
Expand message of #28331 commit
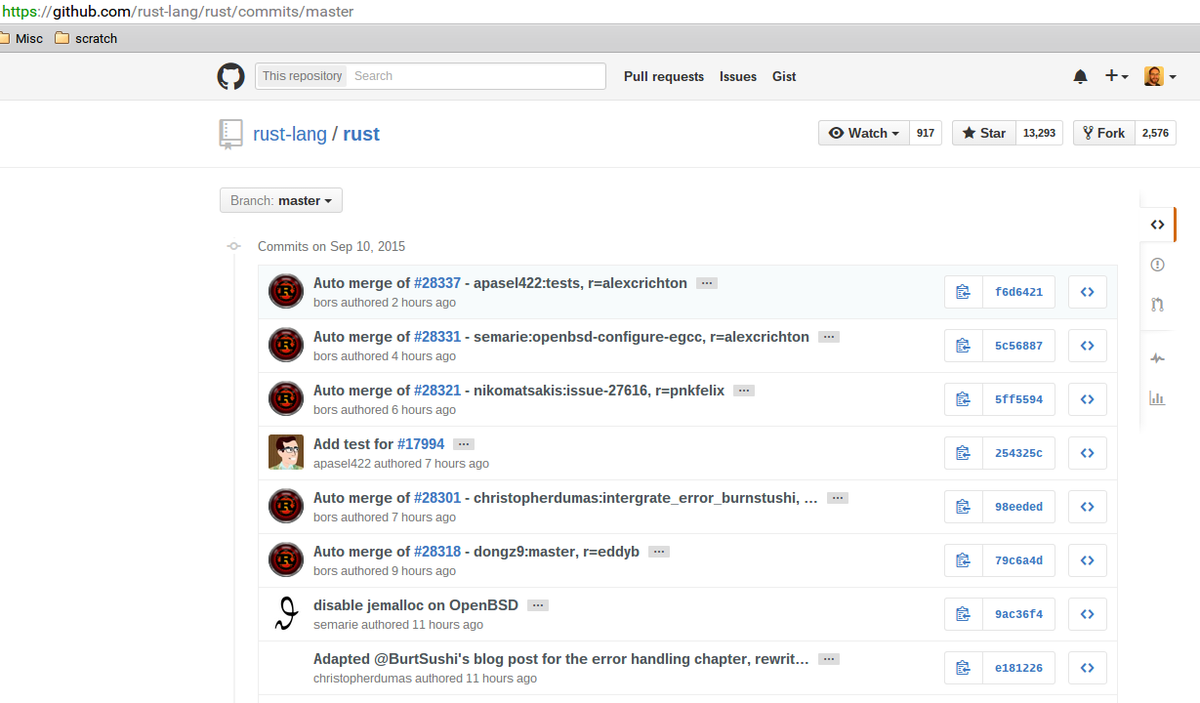click(829, 337)
